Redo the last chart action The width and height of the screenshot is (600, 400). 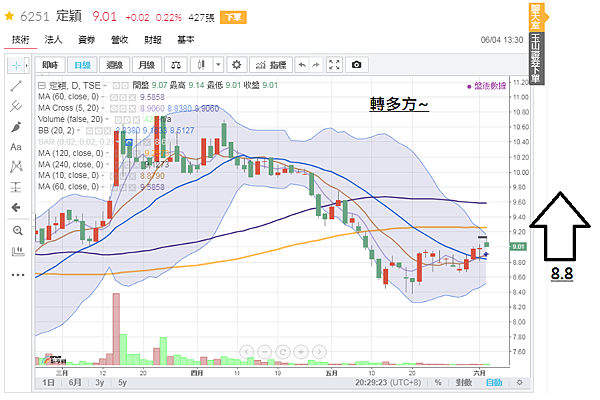click(x=316, y=65)
